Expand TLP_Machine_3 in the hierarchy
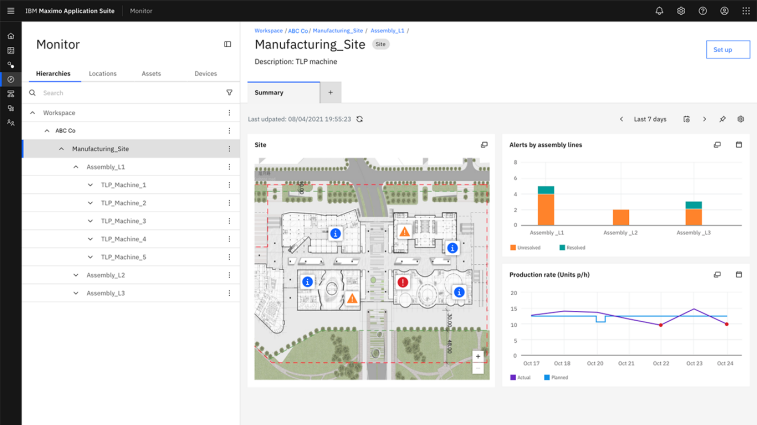 [90, 221]
